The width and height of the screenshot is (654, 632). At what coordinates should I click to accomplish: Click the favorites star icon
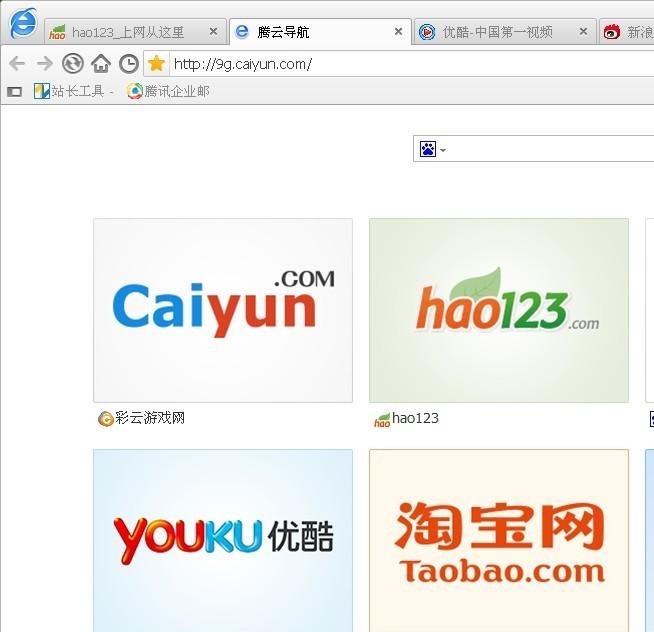click(156, 64)
